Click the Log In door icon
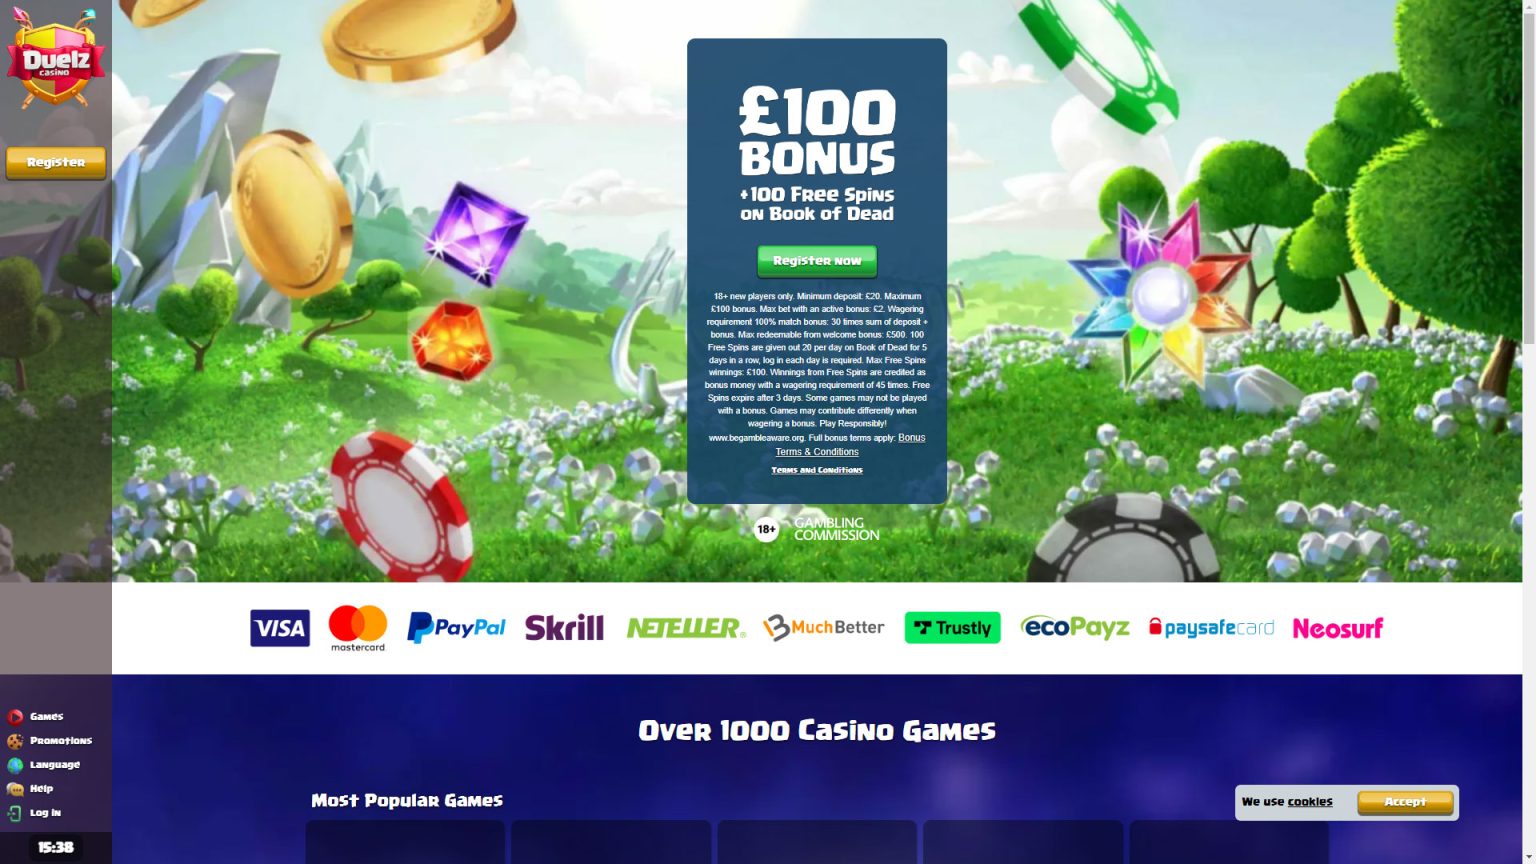This screenshot has width=1536, height=864. tap(15, 813)
